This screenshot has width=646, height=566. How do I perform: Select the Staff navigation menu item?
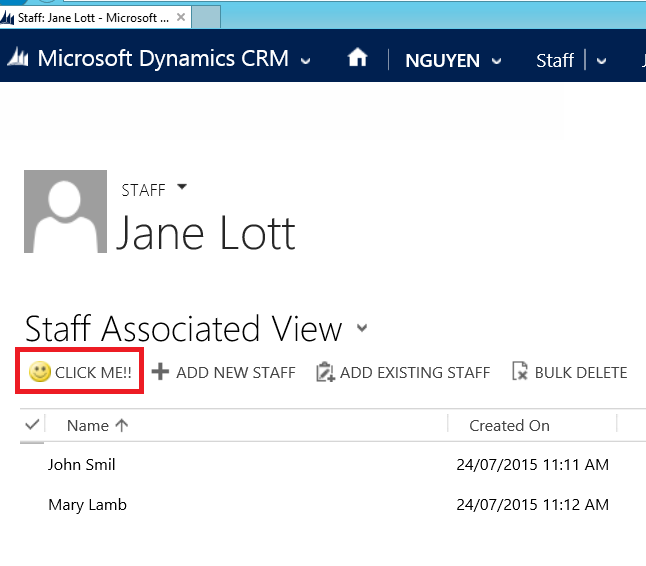point(554,60)
